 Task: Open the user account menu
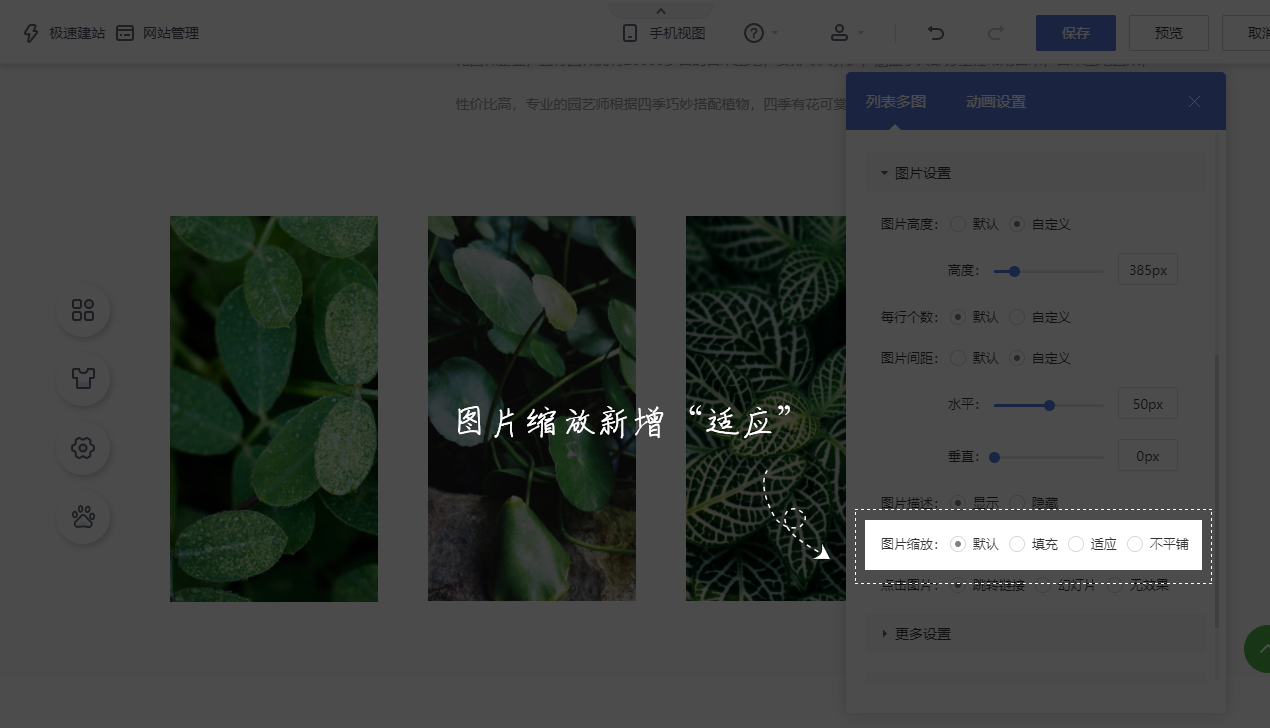839,33
